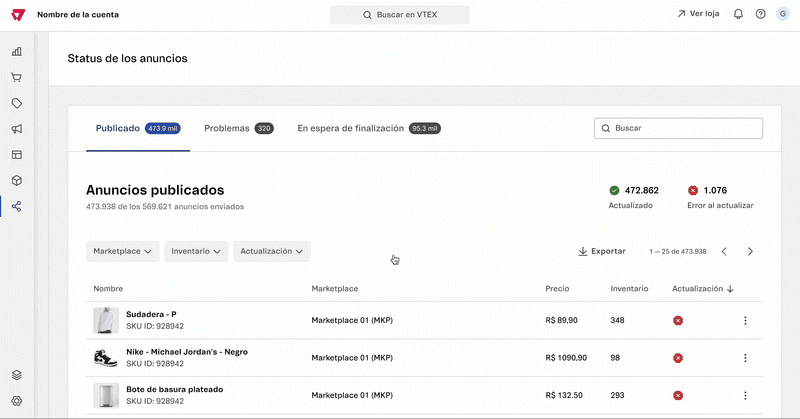Click the Buscar search field in listings

pyautogui.click(x=678, y=129)
